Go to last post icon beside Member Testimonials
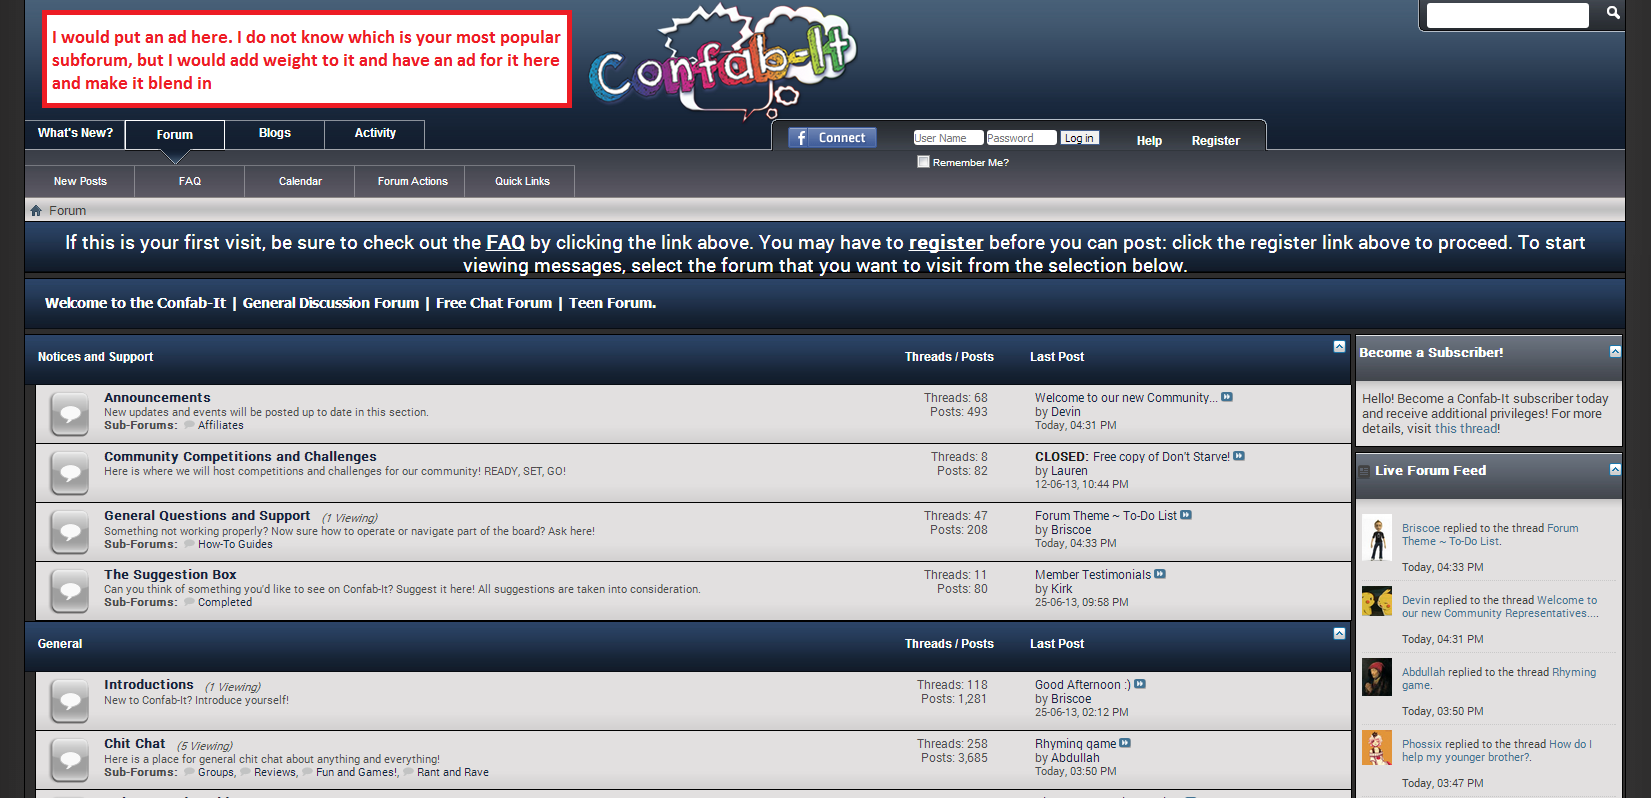 (1160, 574)
